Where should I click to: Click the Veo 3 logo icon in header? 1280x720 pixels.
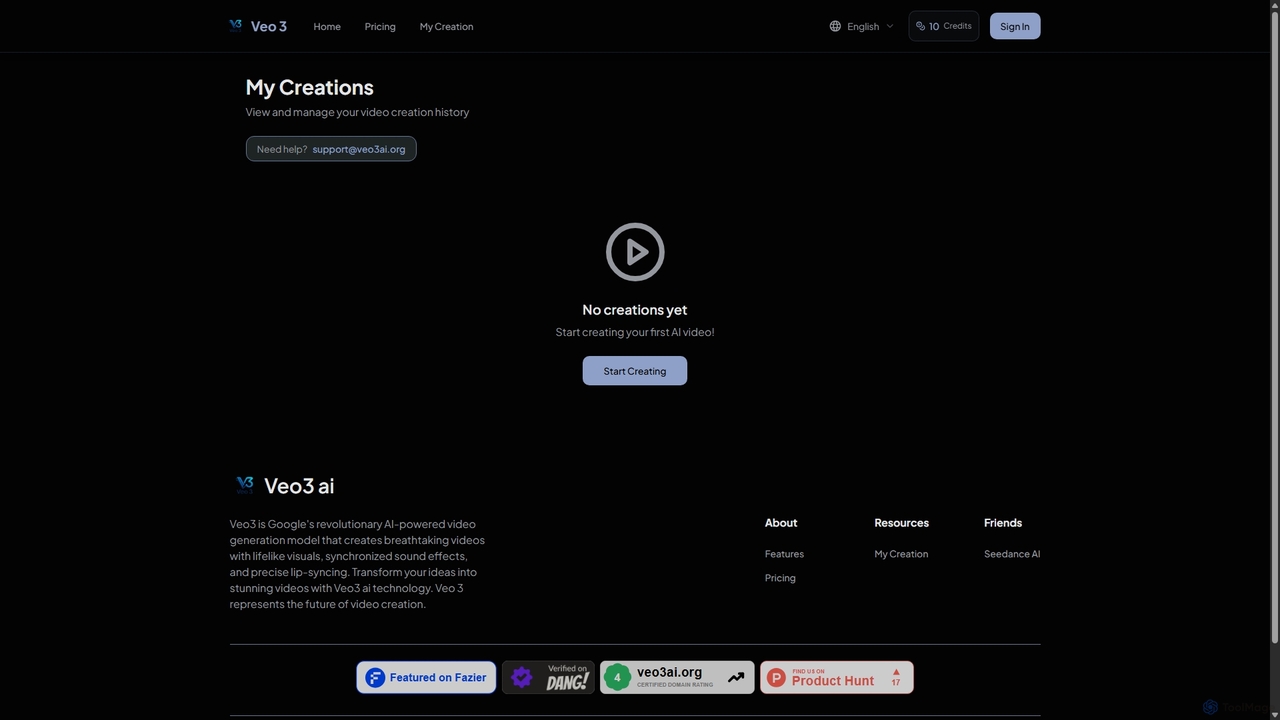[236, 26]
